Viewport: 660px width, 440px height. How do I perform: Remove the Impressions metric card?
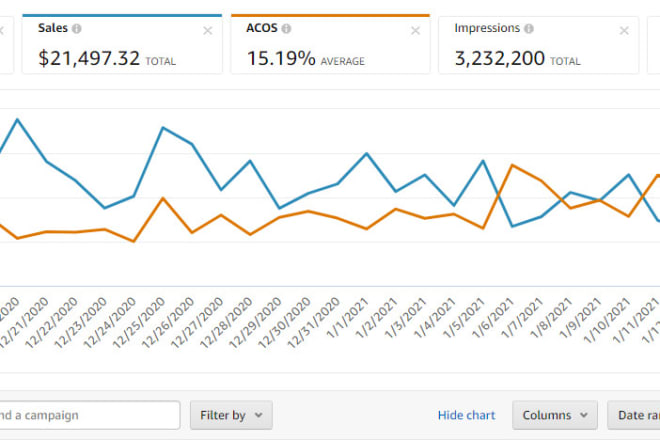point(624,31)
